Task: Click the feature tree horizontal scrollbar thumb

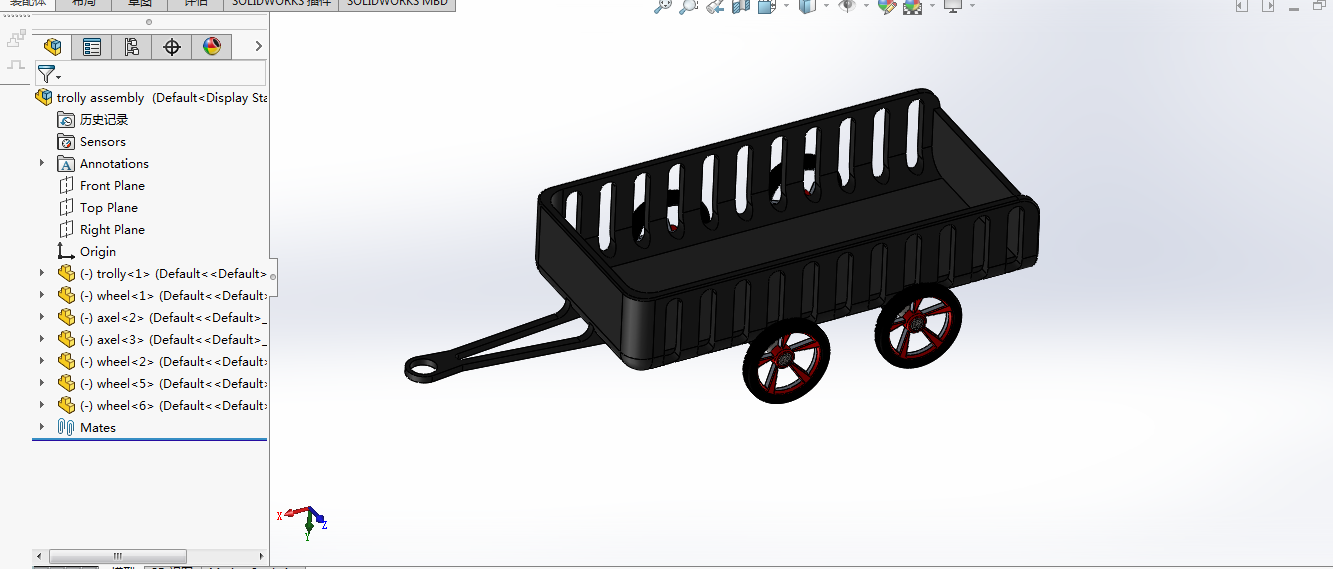Action: (x=118, y=556)
